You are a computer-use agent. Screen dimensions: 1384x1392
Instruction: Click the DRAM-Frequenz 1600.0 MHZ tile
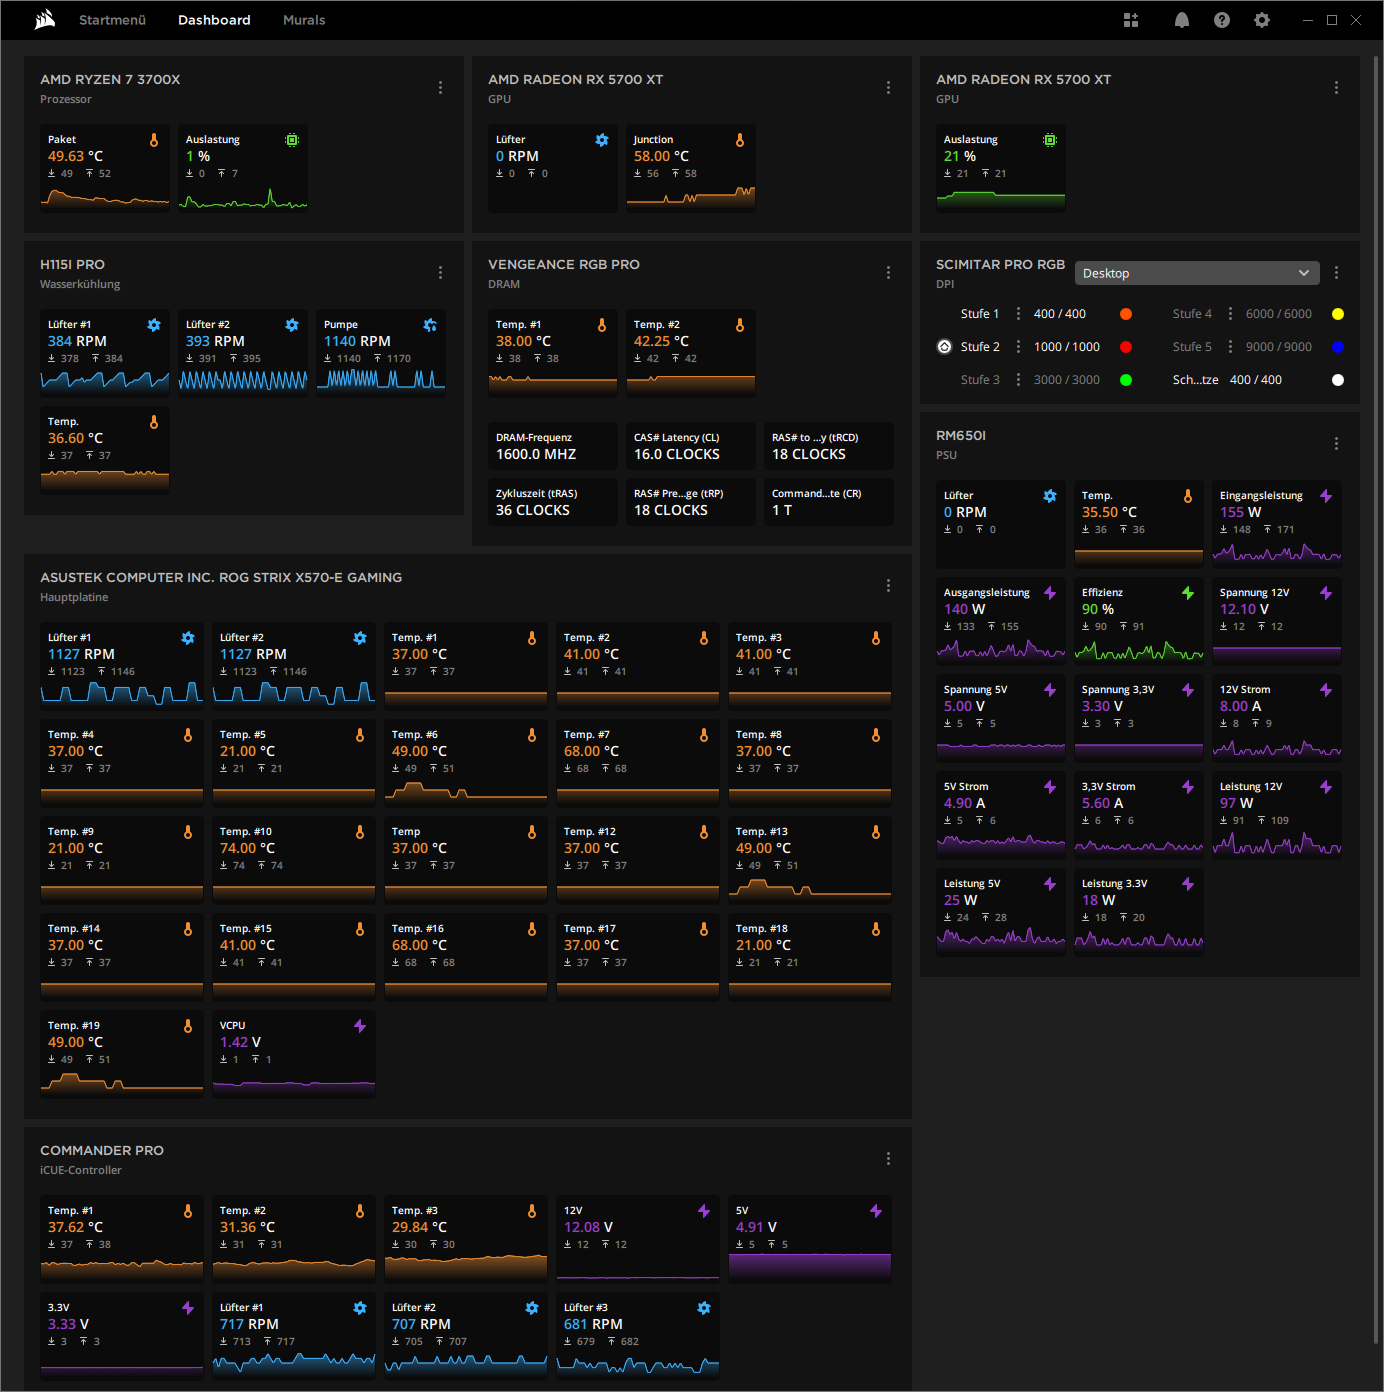(552, 446)
